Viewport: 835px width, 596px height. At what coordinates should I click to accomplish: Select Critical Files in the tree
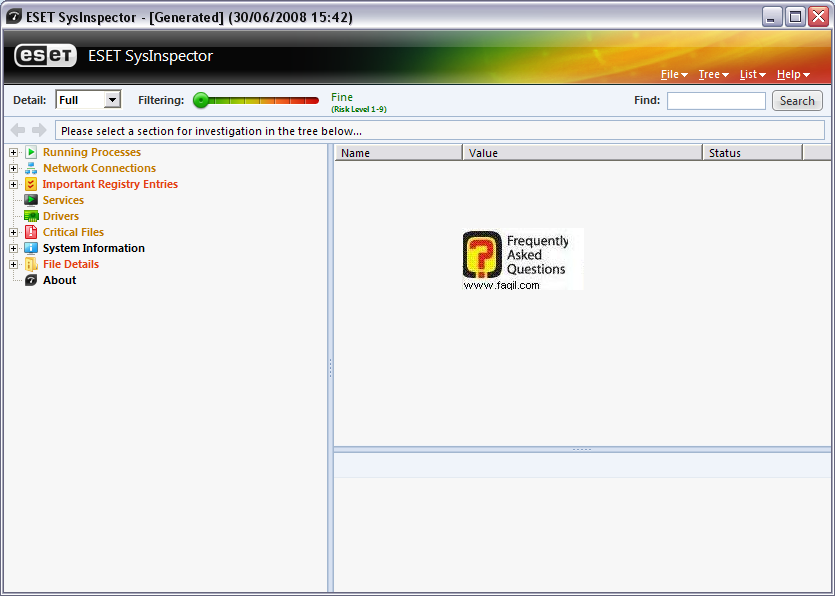coord(73,232)
